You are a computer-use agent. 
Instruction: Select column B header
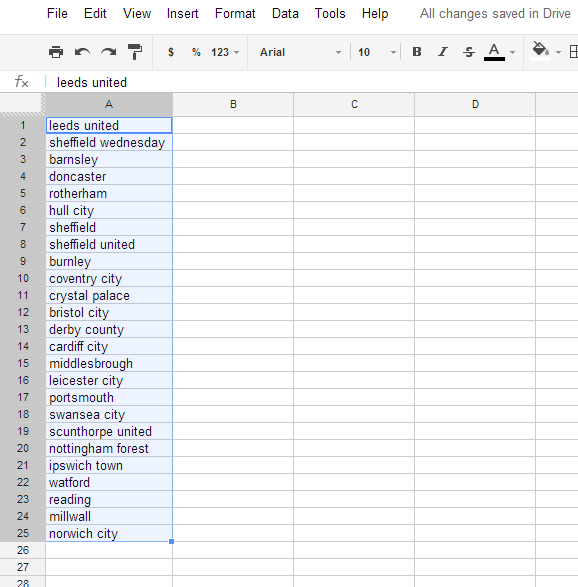click(233, 104)
